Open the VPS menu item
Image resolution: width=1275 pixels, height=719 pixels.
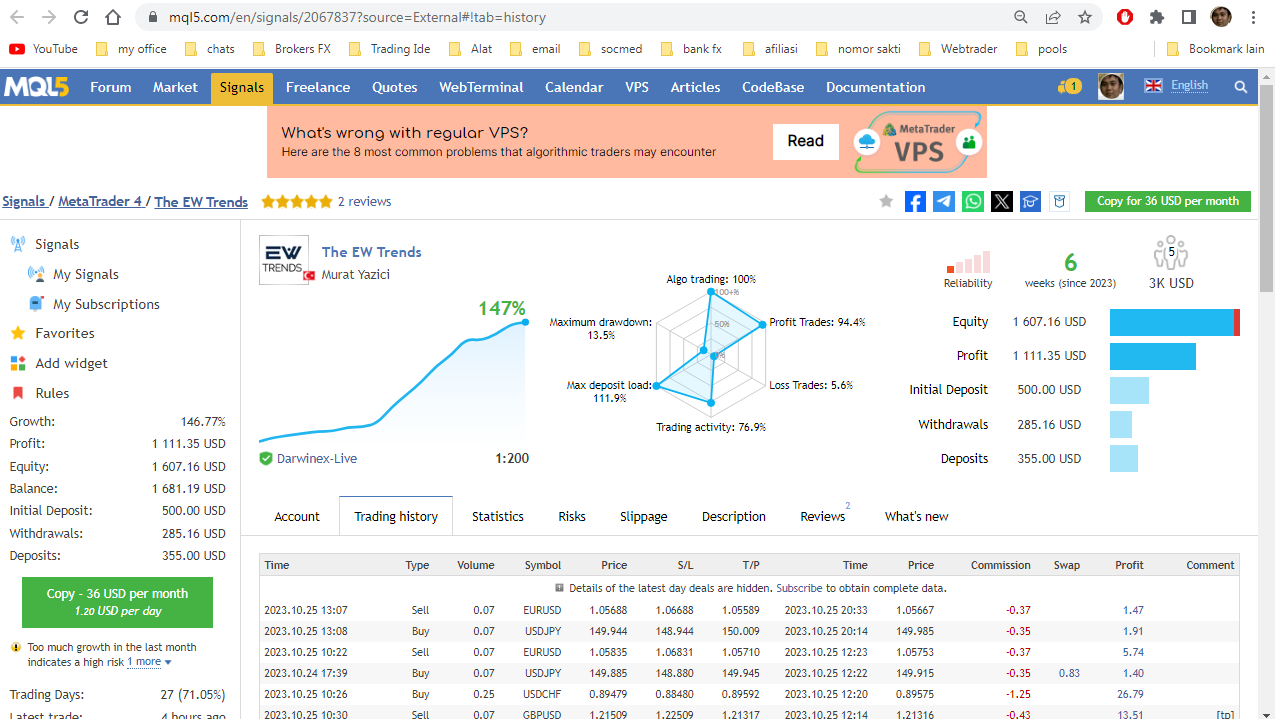pyautogui.click(x=637, y=87)
